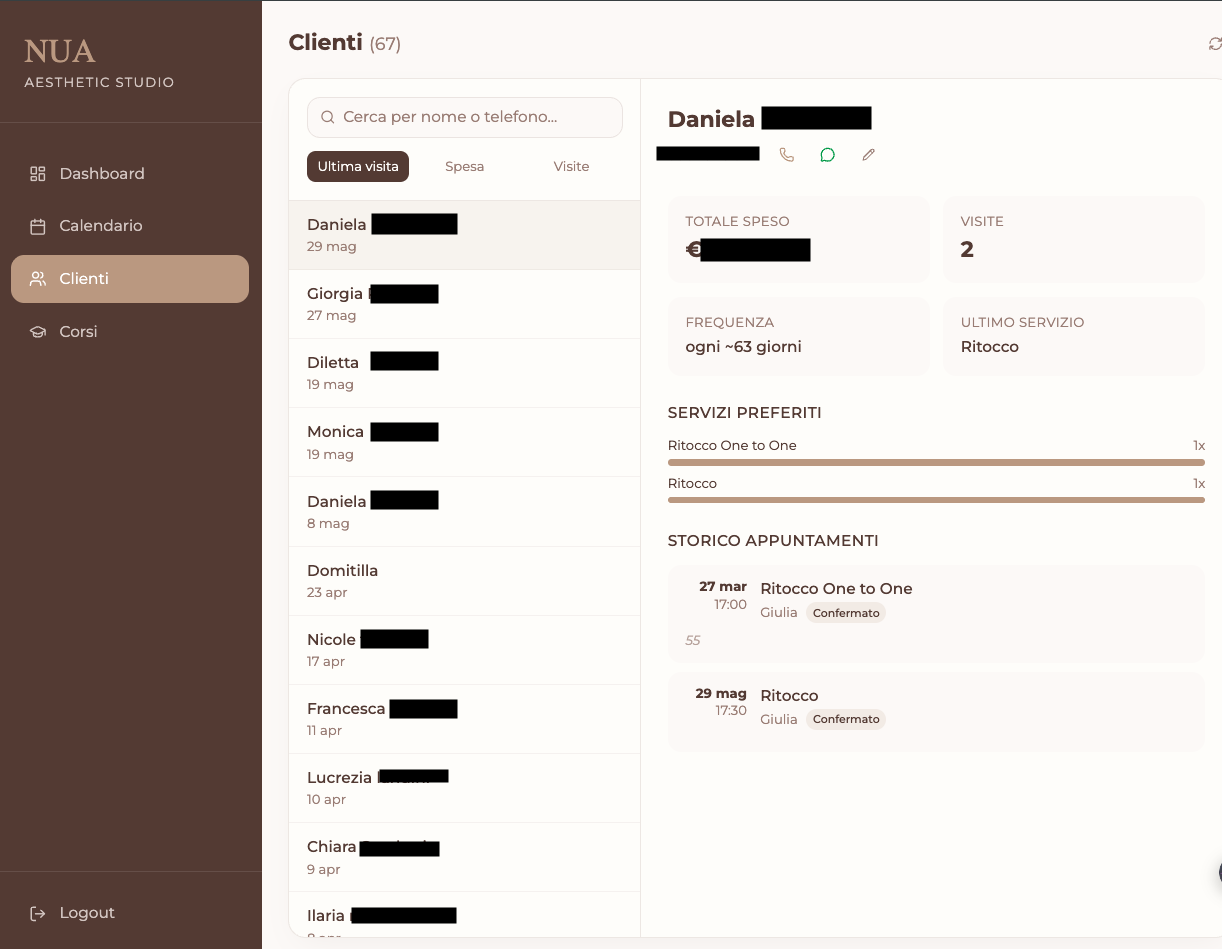Sort clients by Ultima visita
The image size is (1222, 949).
pos(357,166)
